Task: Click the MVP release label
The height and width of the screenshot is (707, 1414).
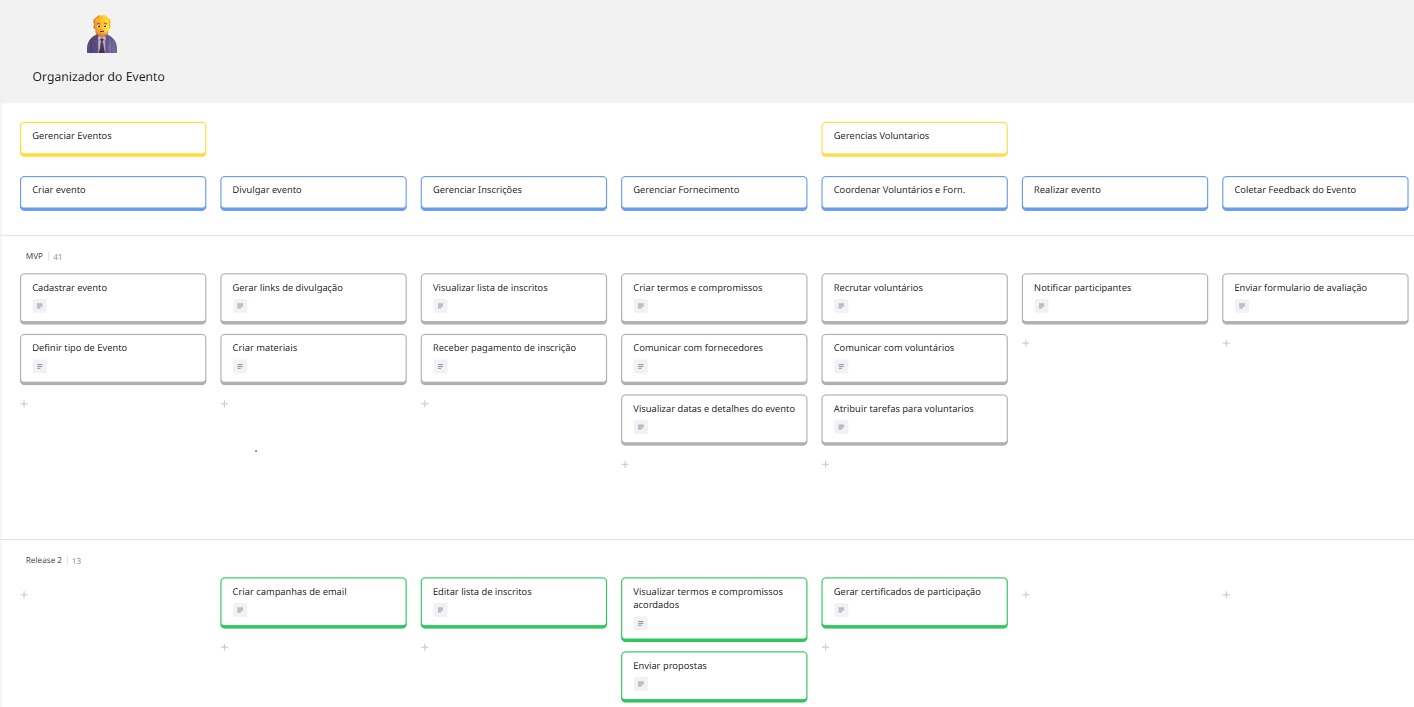Action: pyautogui.click(x=36, y=257)
